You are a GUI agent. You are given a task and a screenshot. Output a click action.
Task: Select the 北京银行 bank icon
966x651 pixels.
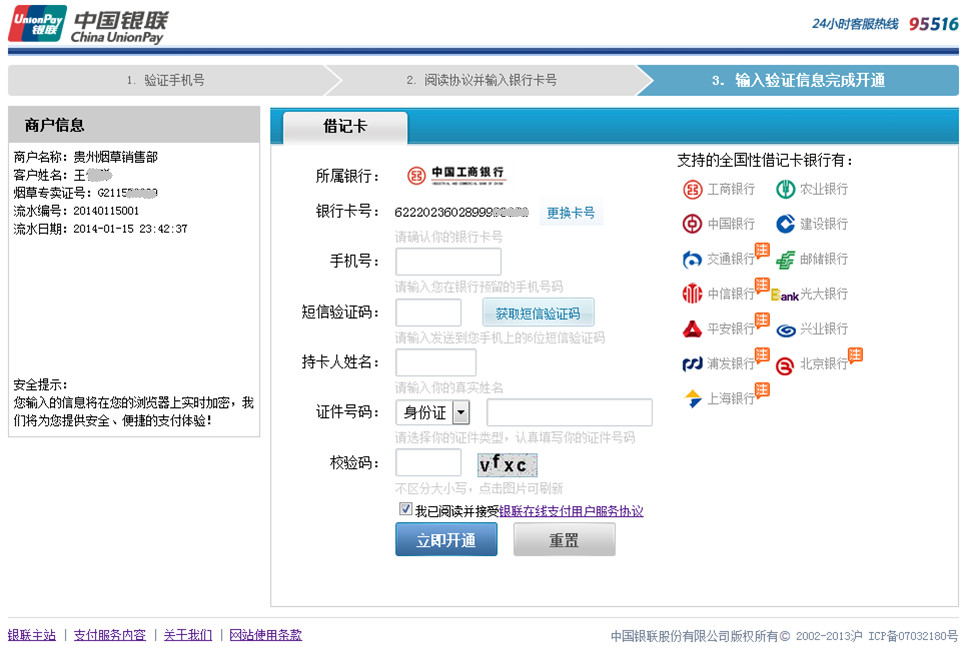(785, 365)
